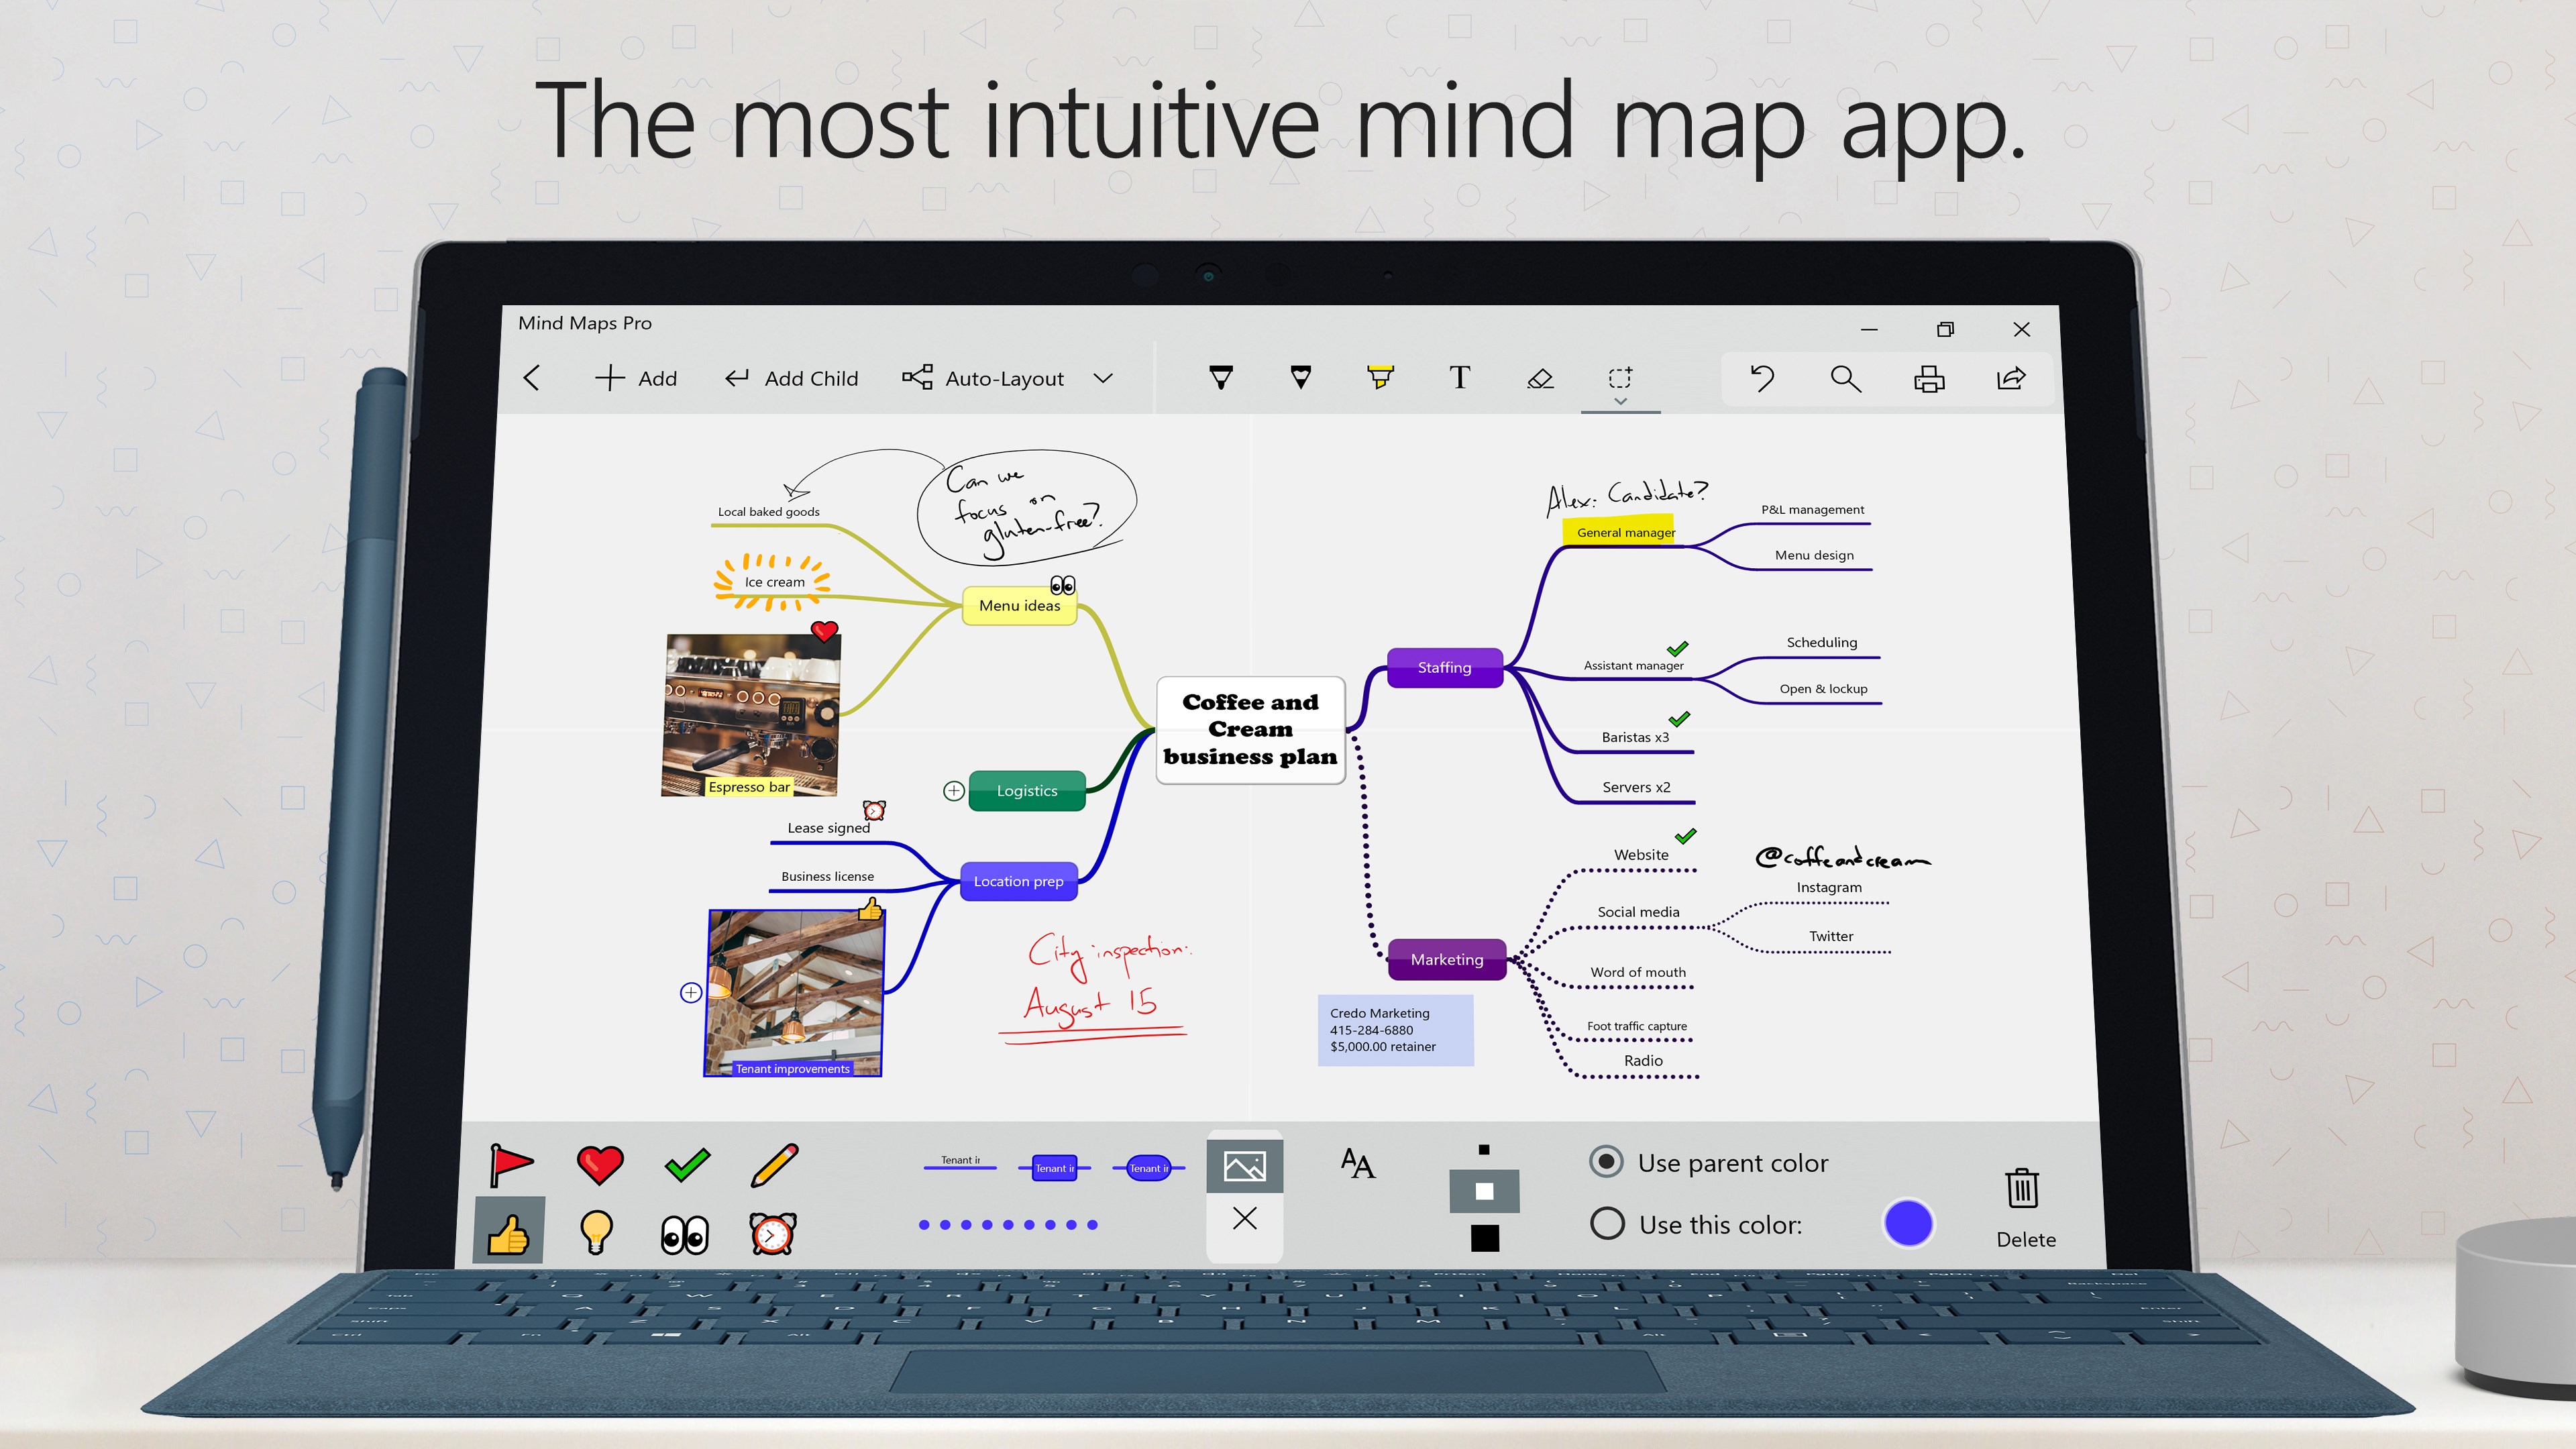Pick the blue color swatch
2576x1449 pixels.
pos(1909,1223)
